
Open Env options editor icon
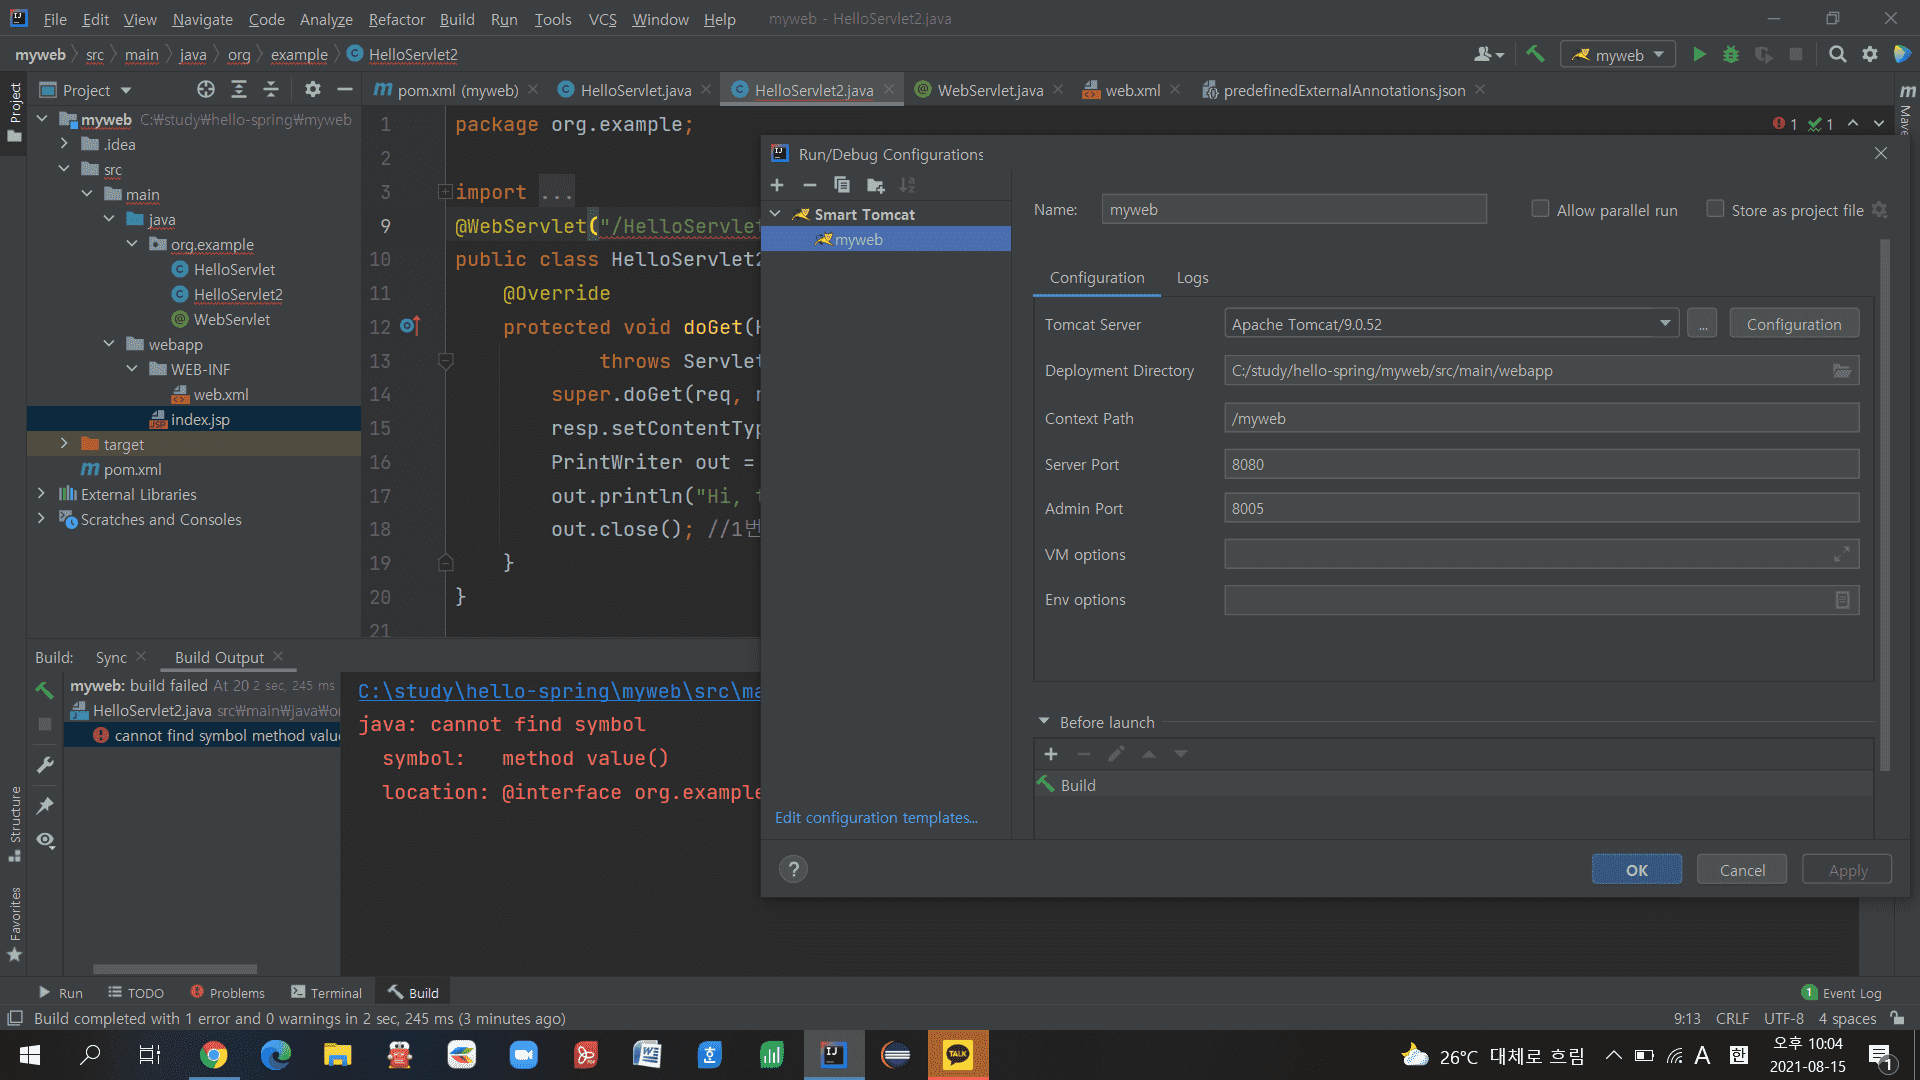point(1842,600)
